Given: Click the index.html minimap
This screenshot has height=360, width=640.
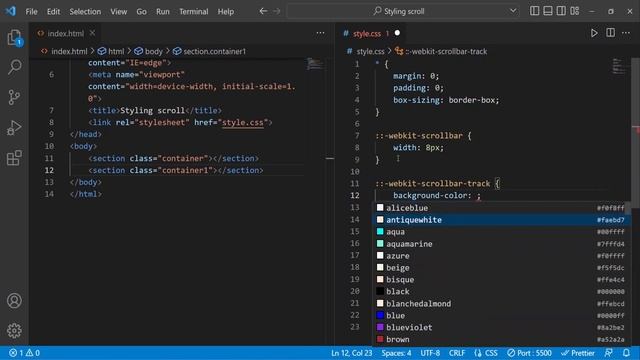Looking at the screenshot, I should point(314,64).
